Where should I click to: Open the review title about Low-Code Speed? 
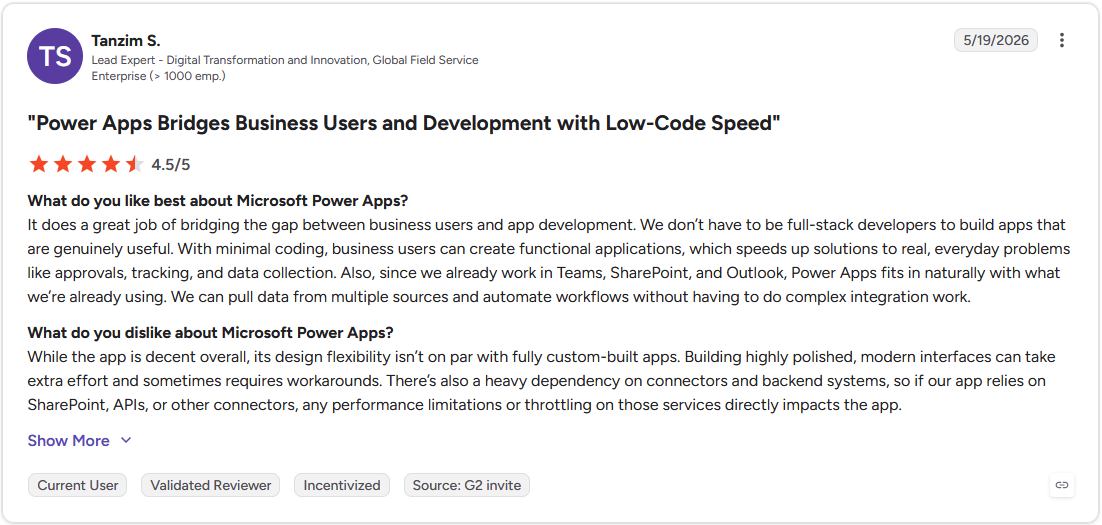coord(405,123)
